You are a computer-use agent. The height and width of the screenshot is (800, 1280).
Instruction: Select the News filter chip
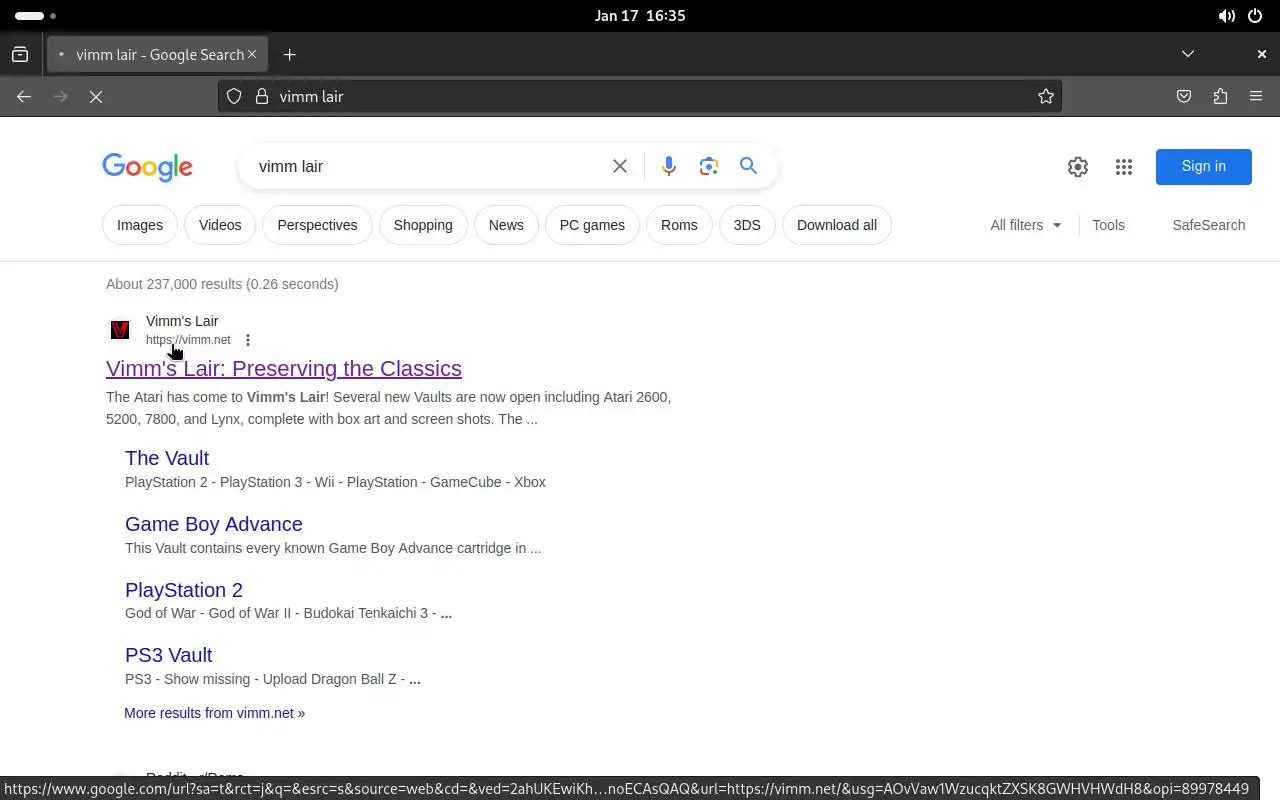[x=506, y=225]
